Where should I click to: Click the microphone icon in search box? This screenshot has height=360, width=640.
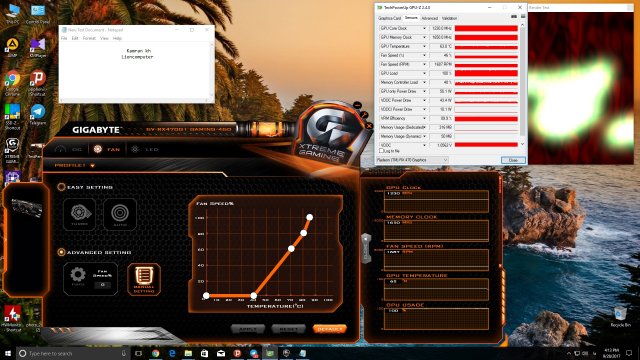(x=124, y=353)
